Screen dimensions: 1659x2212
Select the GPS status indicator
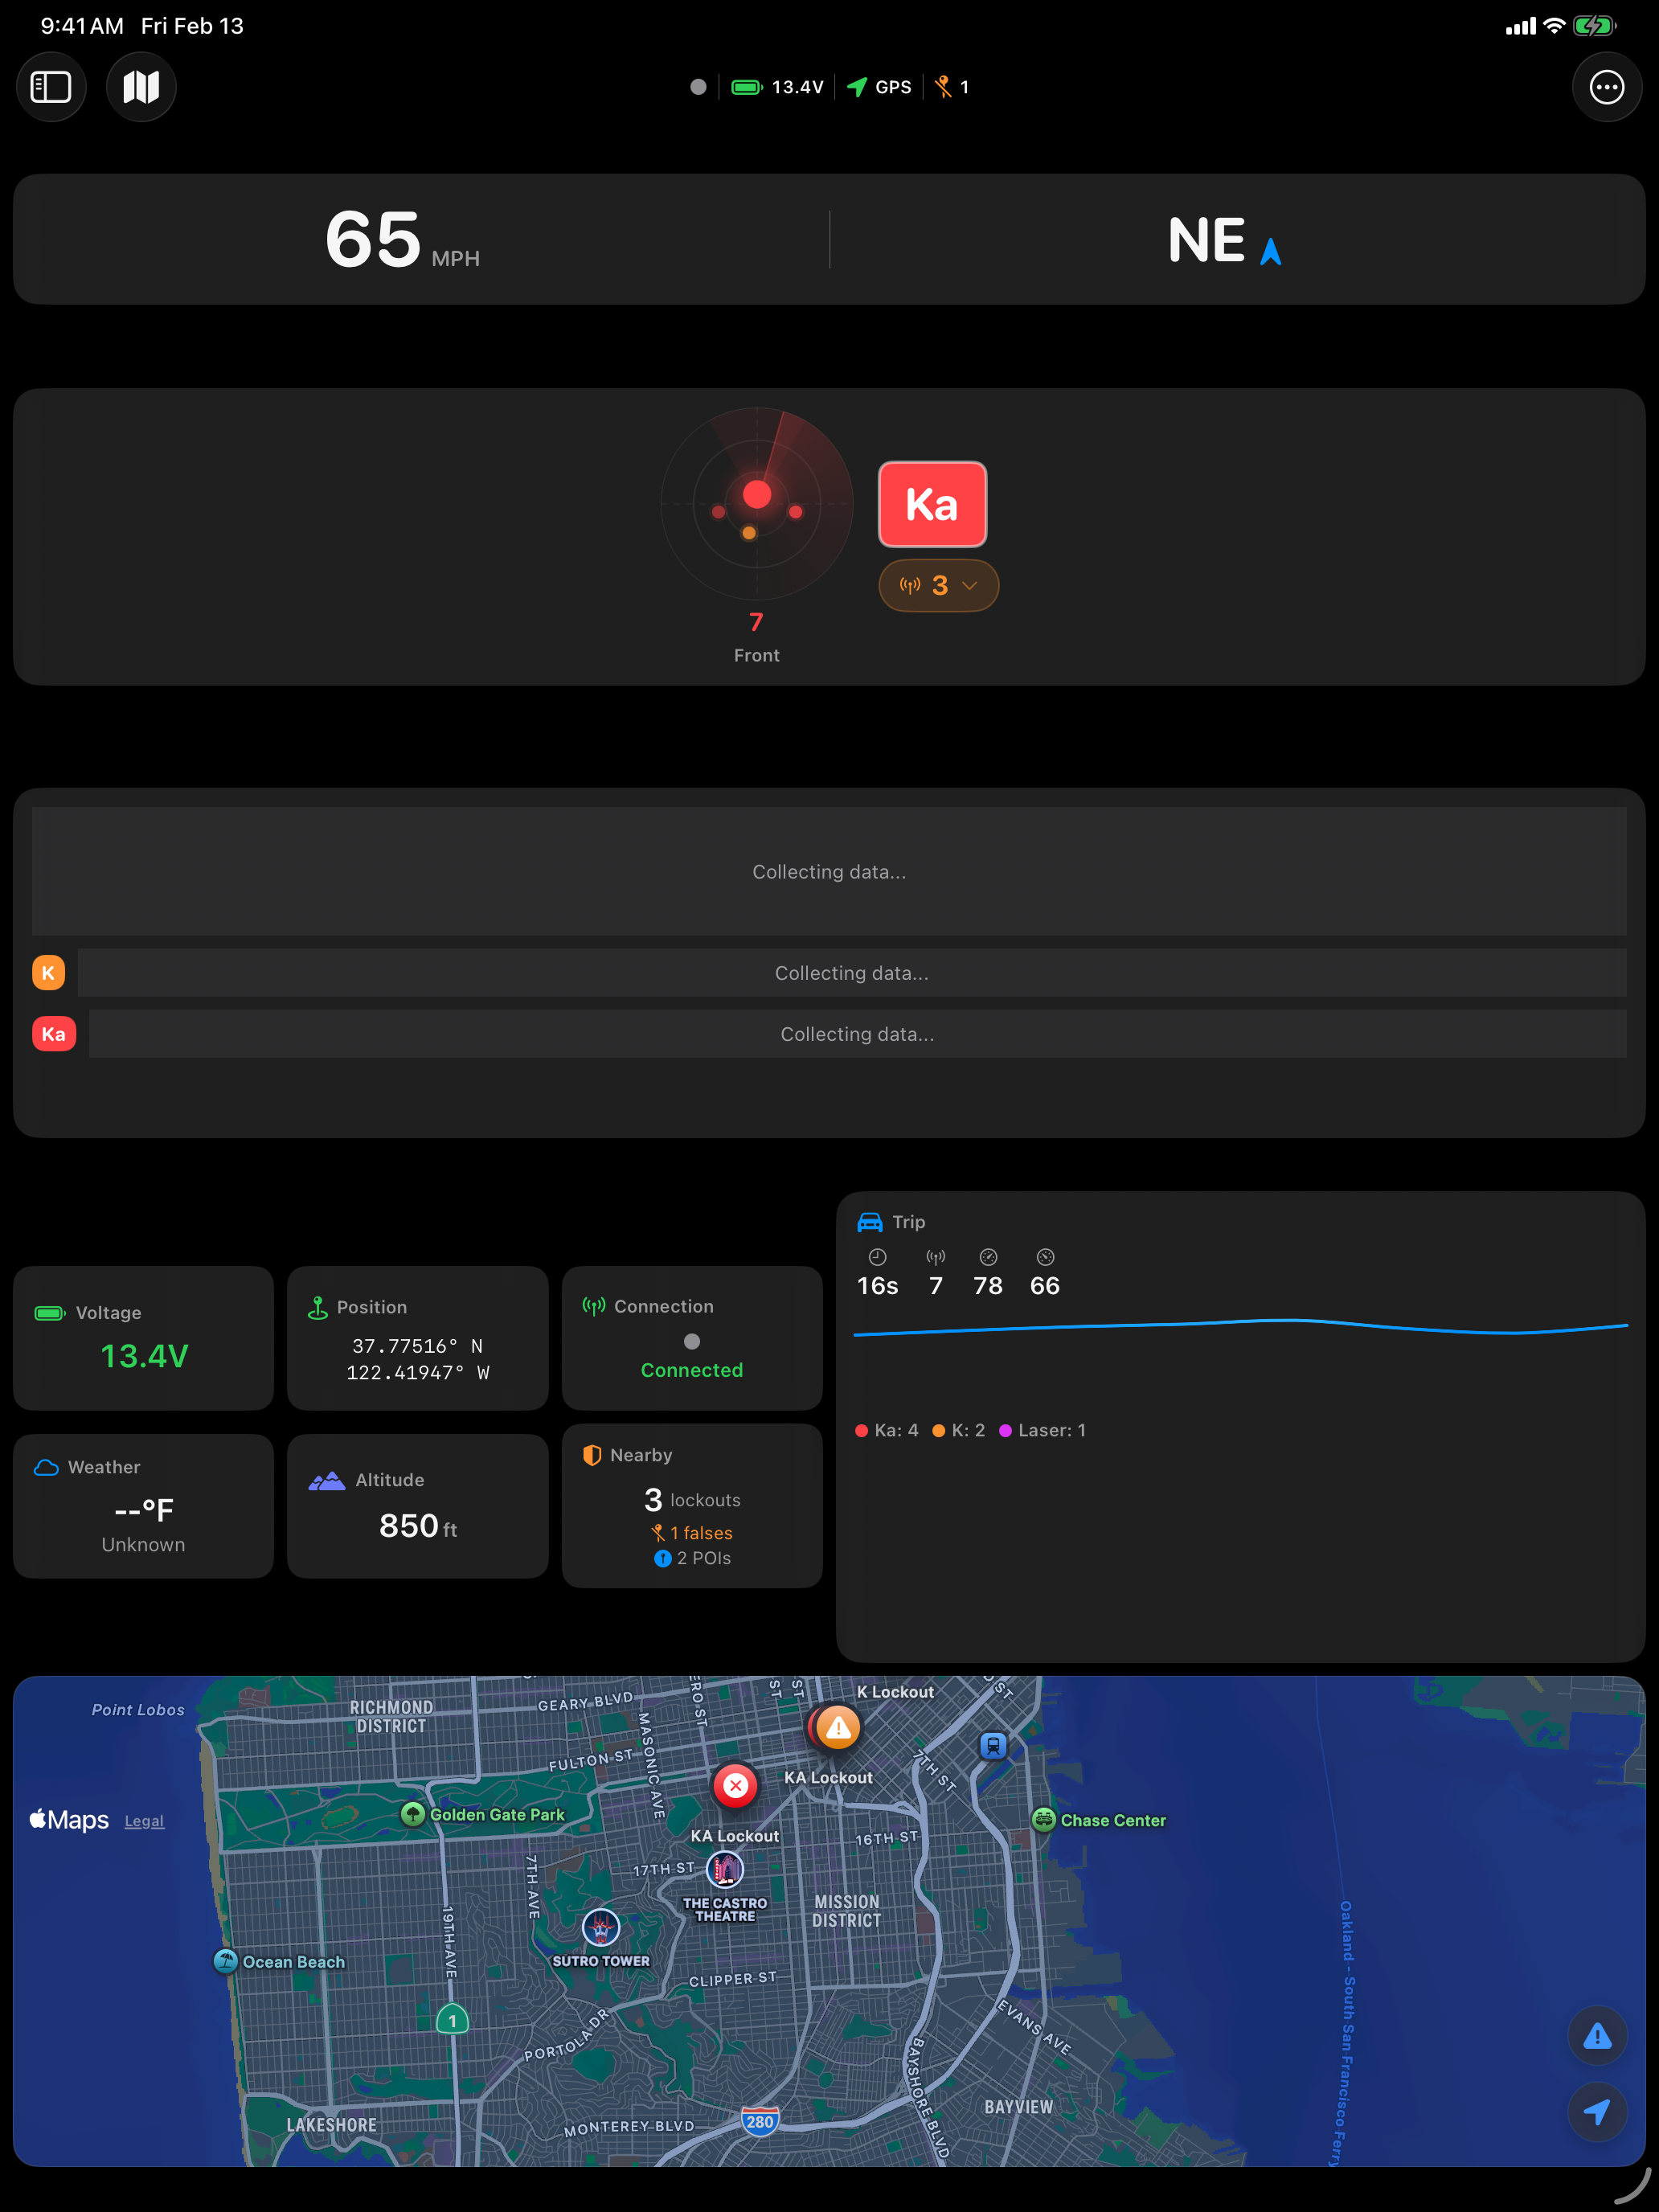pyautogui.click(x=878, y=87)
